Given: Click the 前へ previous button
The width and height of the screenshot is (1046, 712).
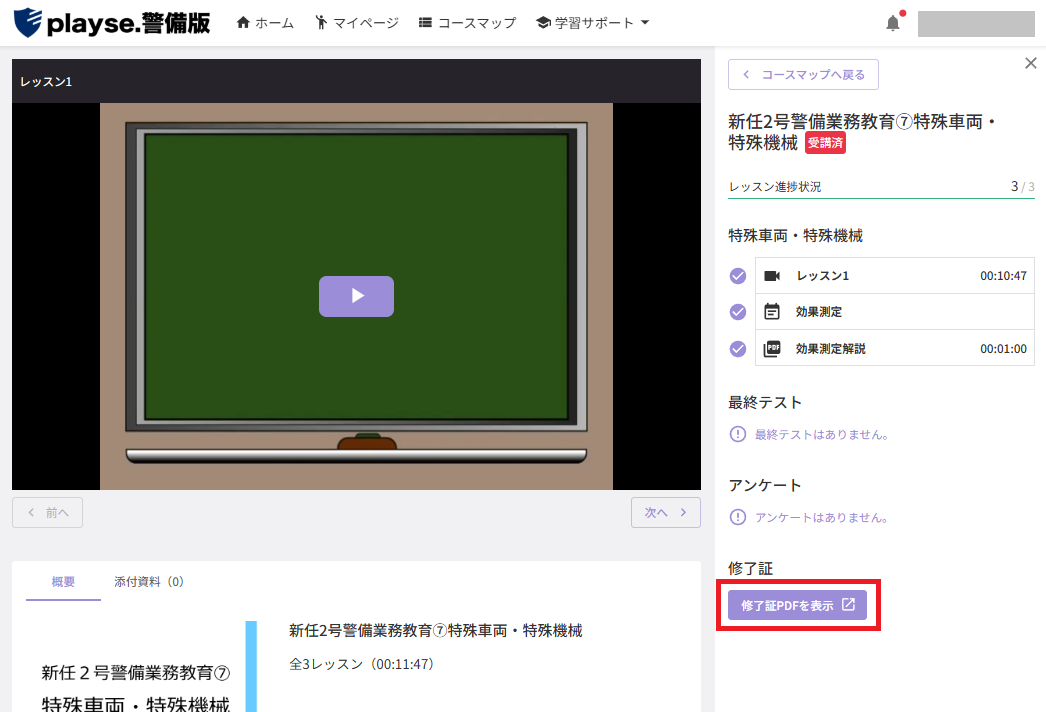Looking at the screenshot, I should pyautogui.click(x=47, y=512).
